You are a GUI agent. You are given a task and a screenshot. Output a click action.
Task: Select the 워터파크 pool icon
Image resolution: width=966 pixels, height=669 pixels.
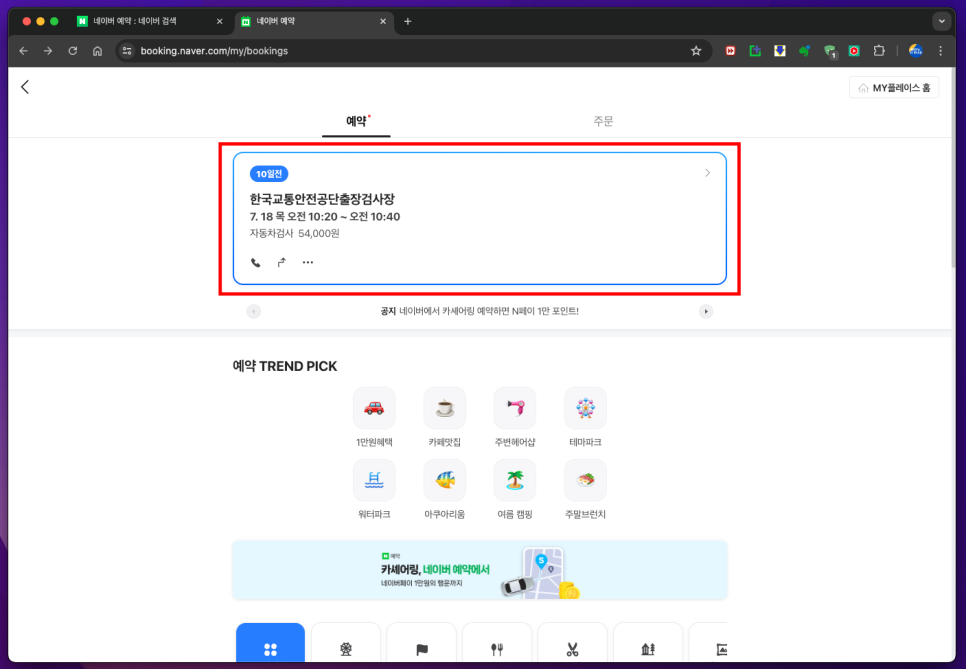coord(374,480)
